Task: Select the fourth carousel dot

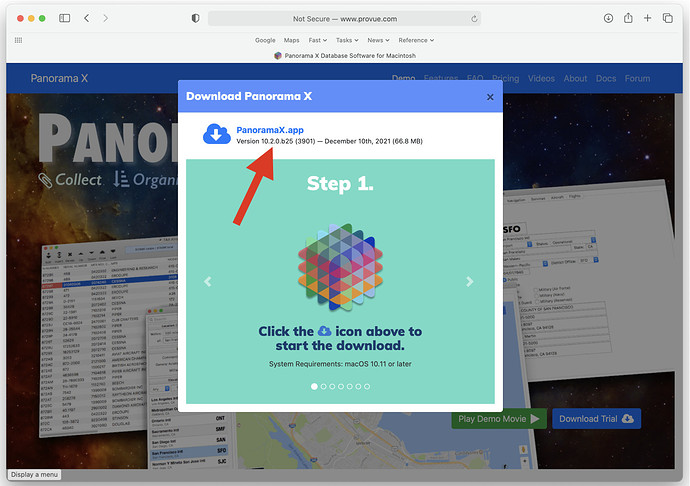Action: tap(341, 387)
